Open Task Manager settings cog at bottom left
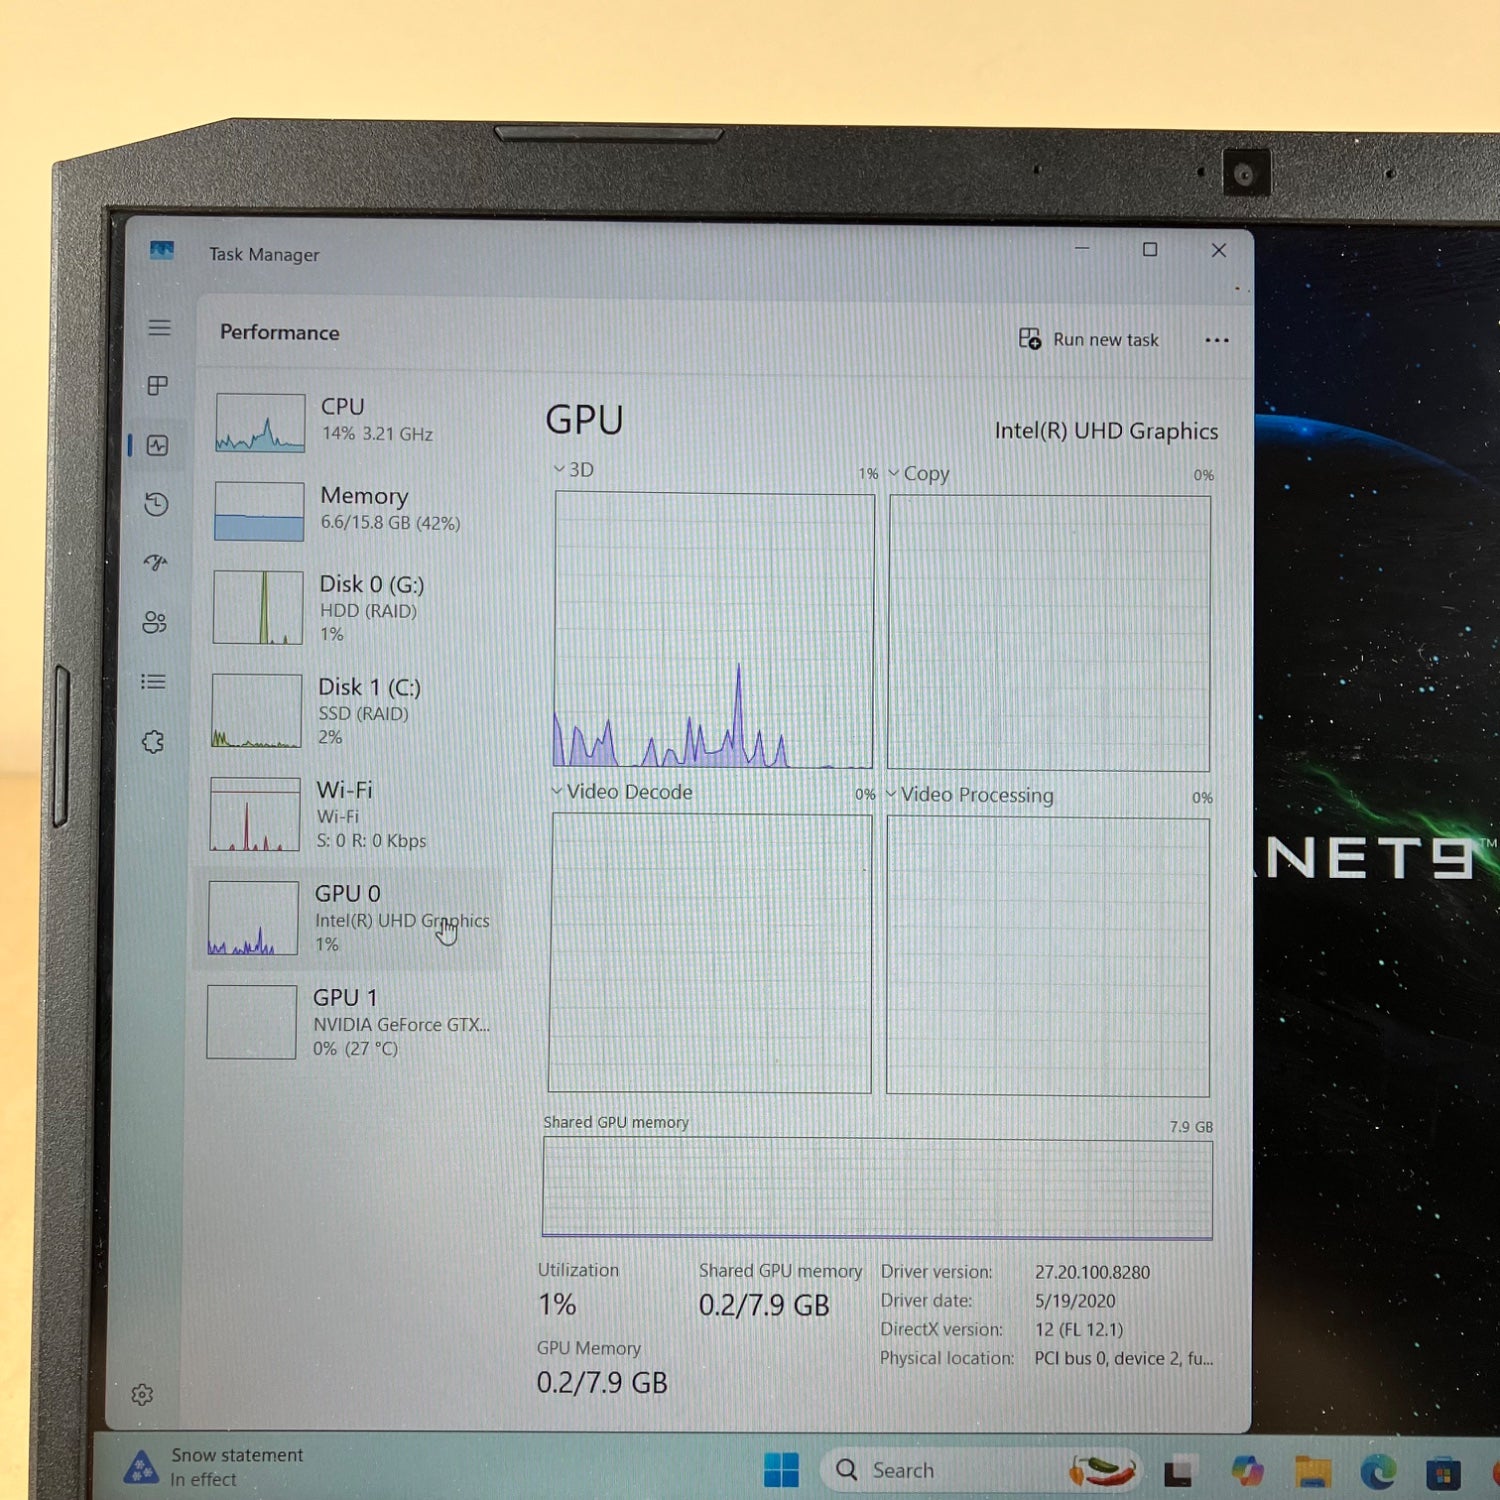This screenshot has width=1500, height=1500. pyautogui.click(x=143, y=1394)
